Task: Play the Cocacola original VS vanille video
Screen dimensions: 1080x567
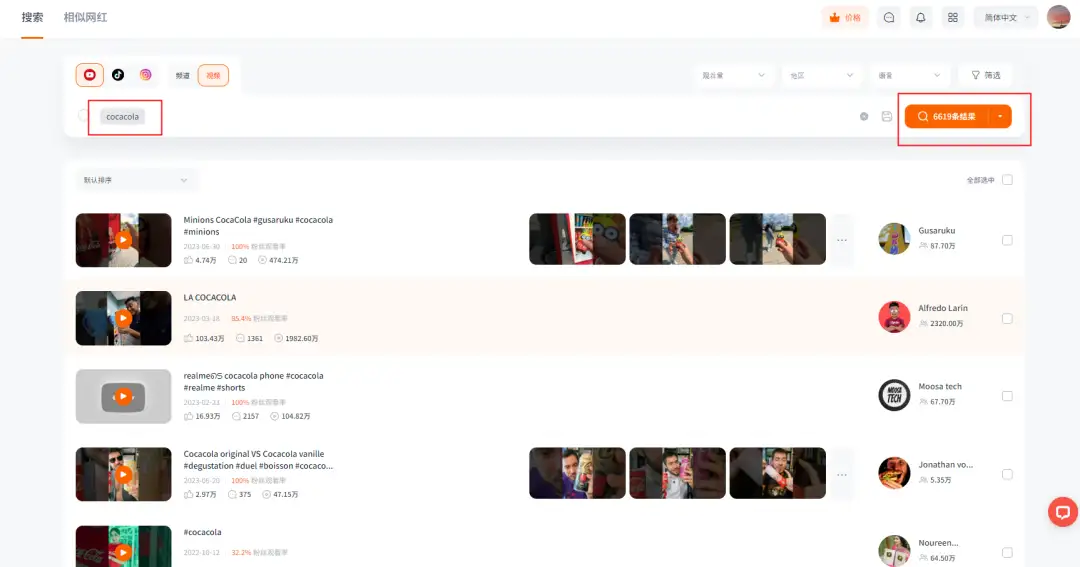Action: [x=123, y=474]
